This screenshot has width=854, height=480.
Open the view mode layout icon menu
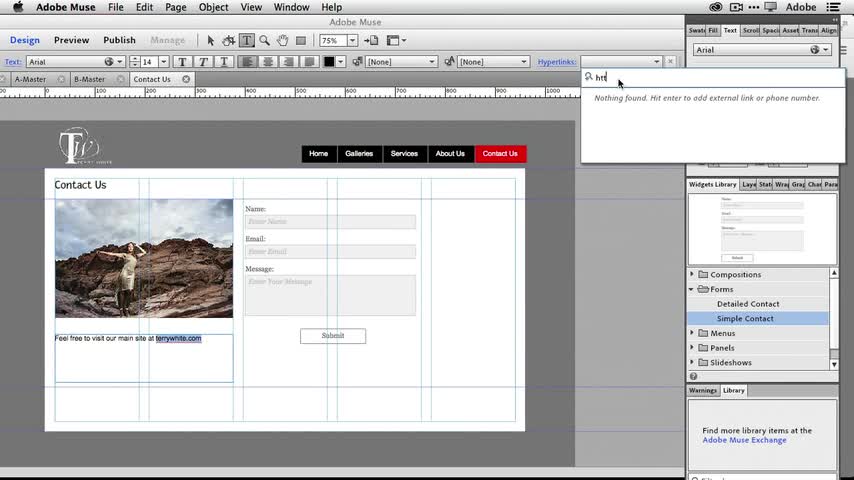click(396, 40)
